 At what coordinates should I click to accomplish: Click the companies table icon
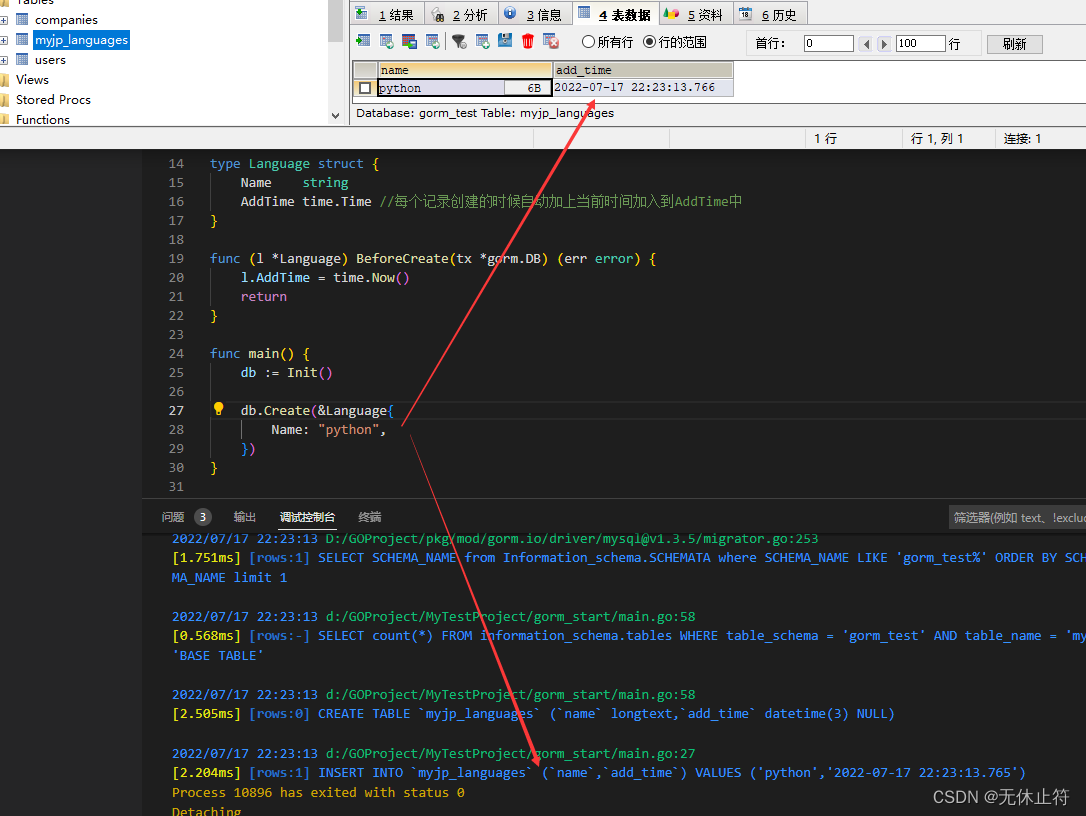[x=22, y=19]
